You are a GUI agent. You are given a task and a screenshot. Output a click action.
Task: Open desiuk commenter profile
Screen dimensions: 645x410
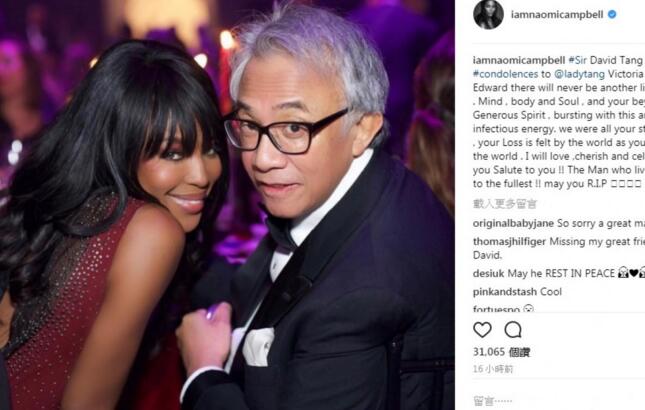point(489,273)
